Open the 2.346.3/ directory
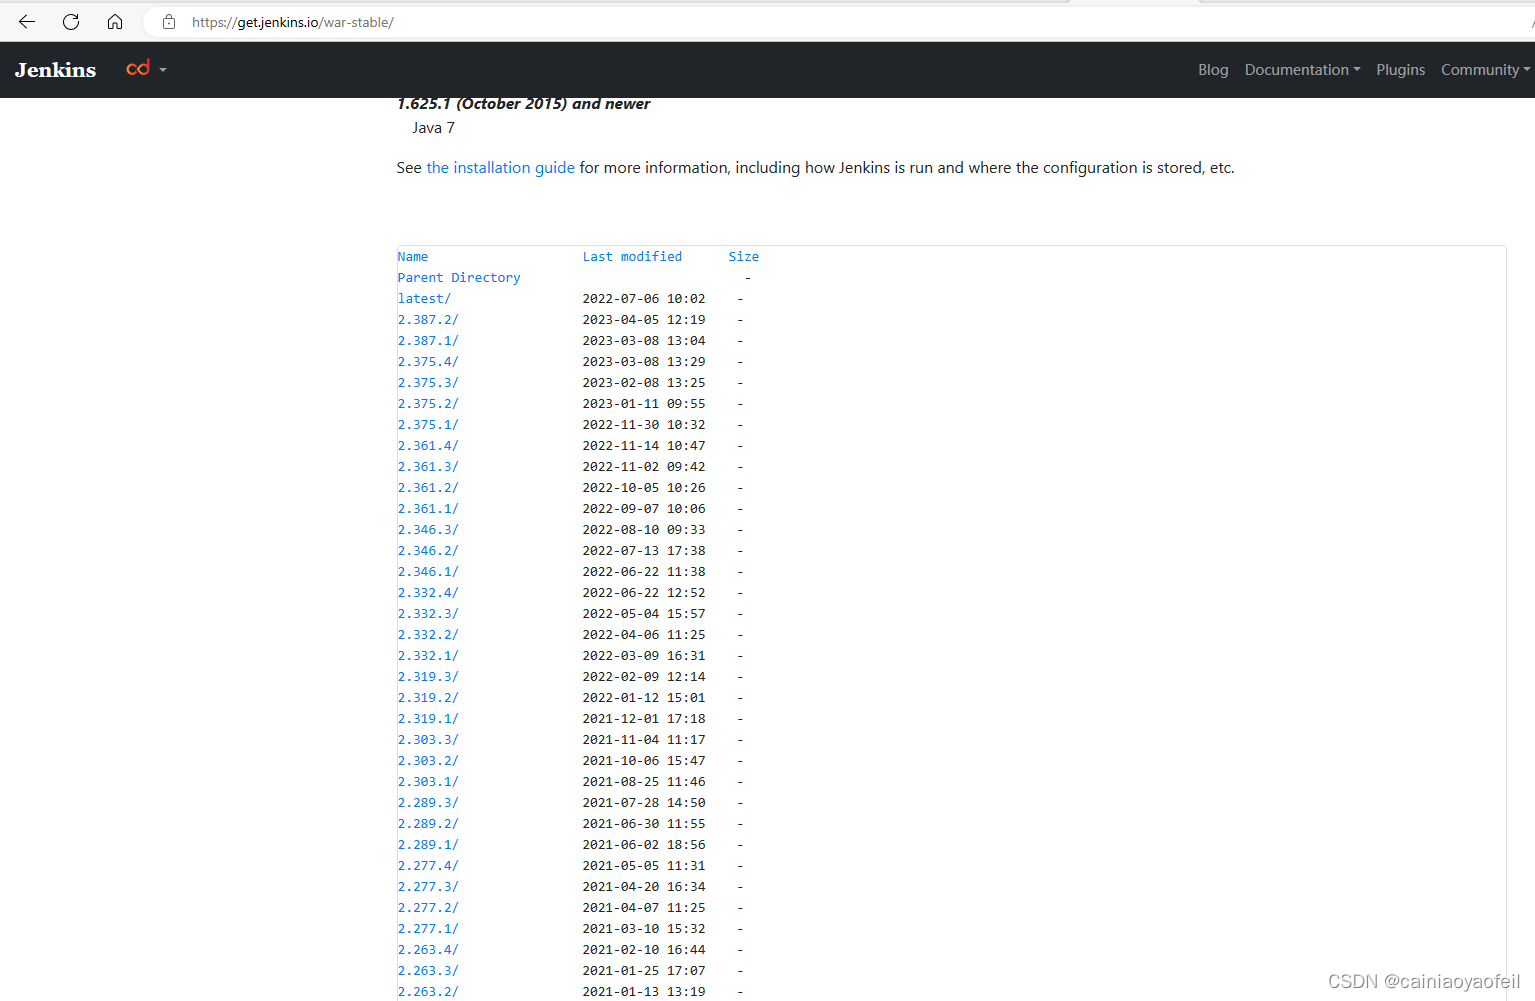Screen dimensions: 1535x1001 pyautogui.click(x=428, y=530)
